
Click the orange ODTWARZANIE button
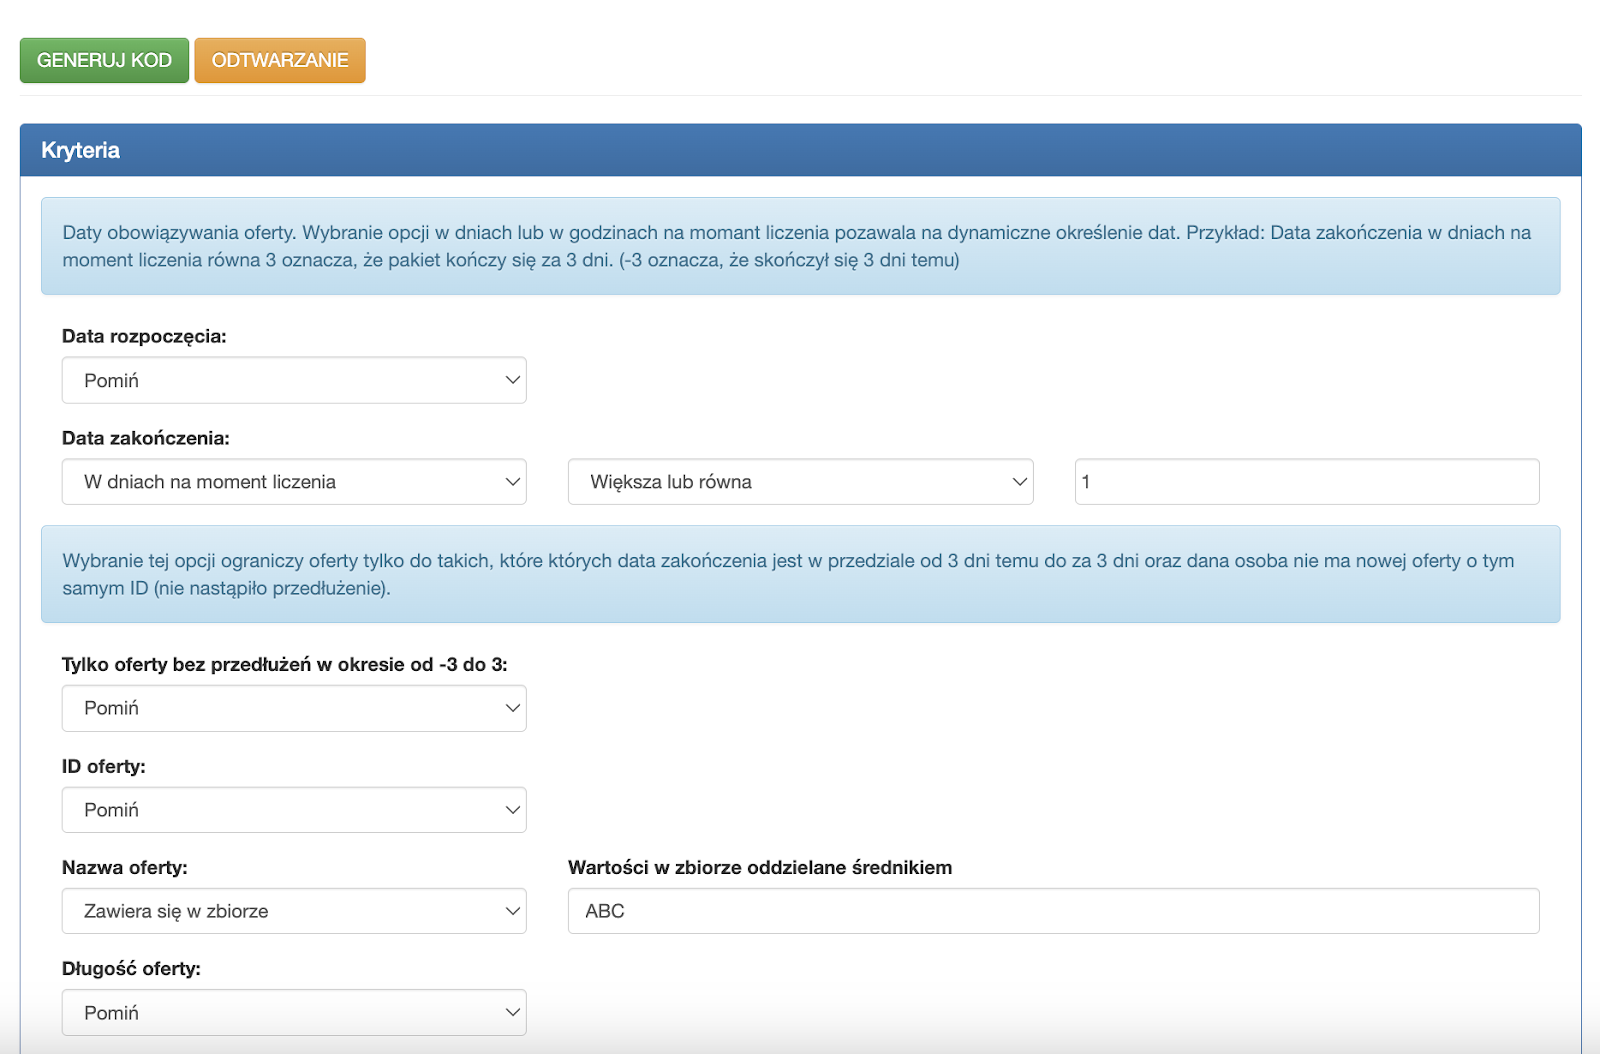[x=280, y=60]
